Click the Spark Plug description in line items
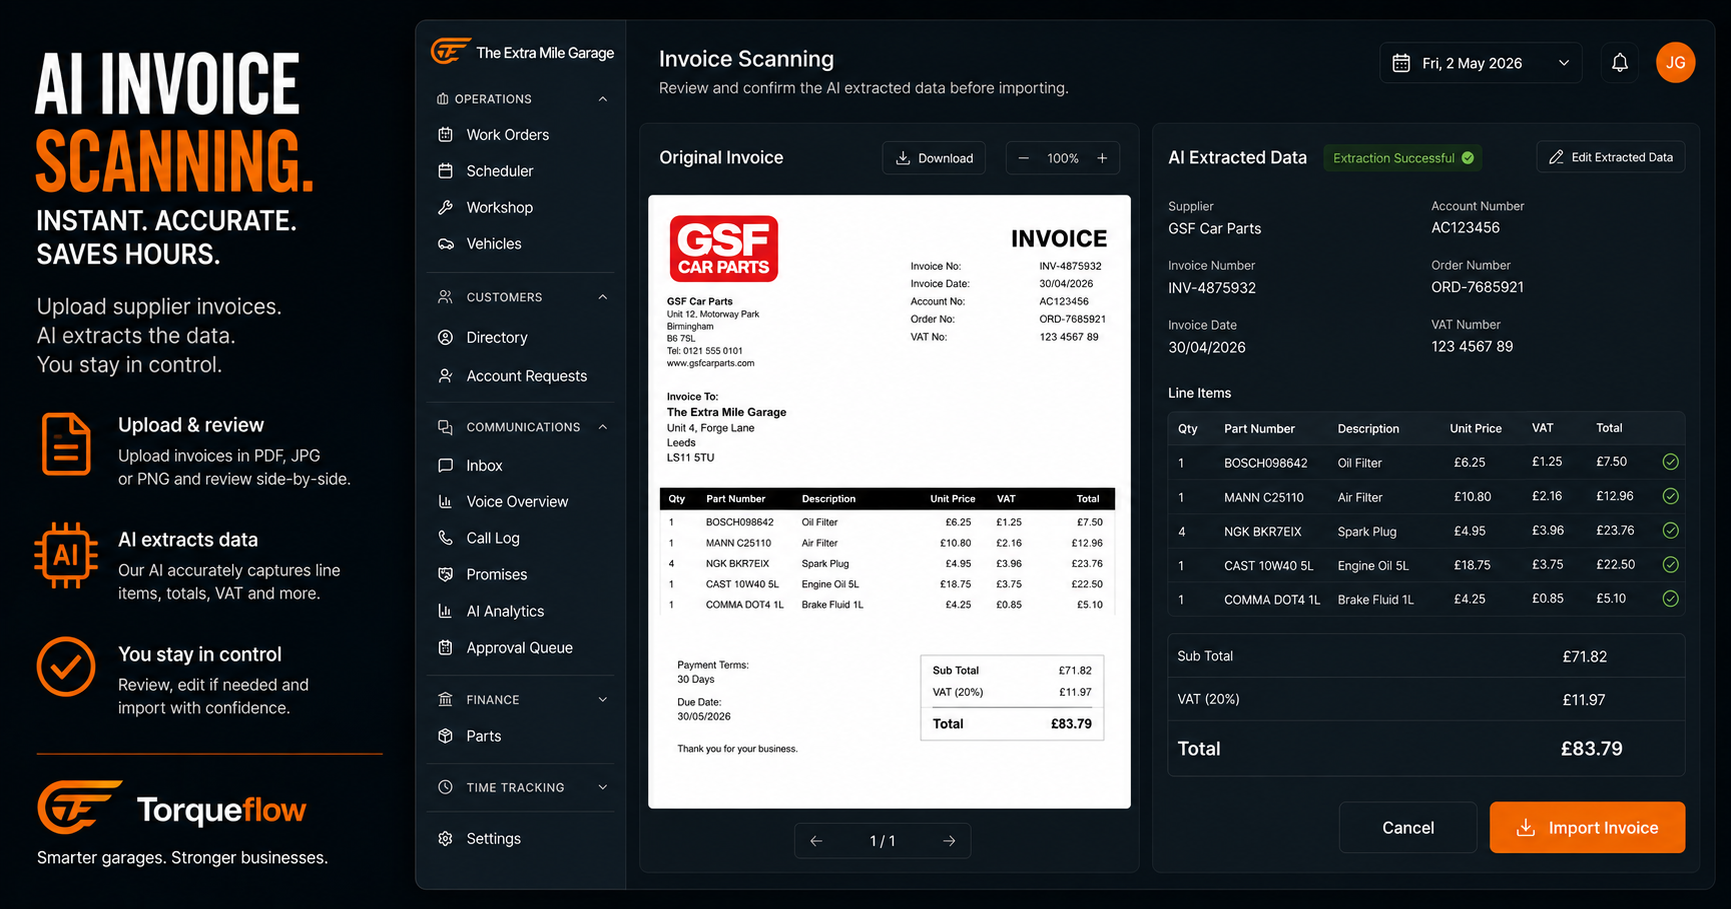Screen dimensions: 1731x909 tap(1367, 531)
